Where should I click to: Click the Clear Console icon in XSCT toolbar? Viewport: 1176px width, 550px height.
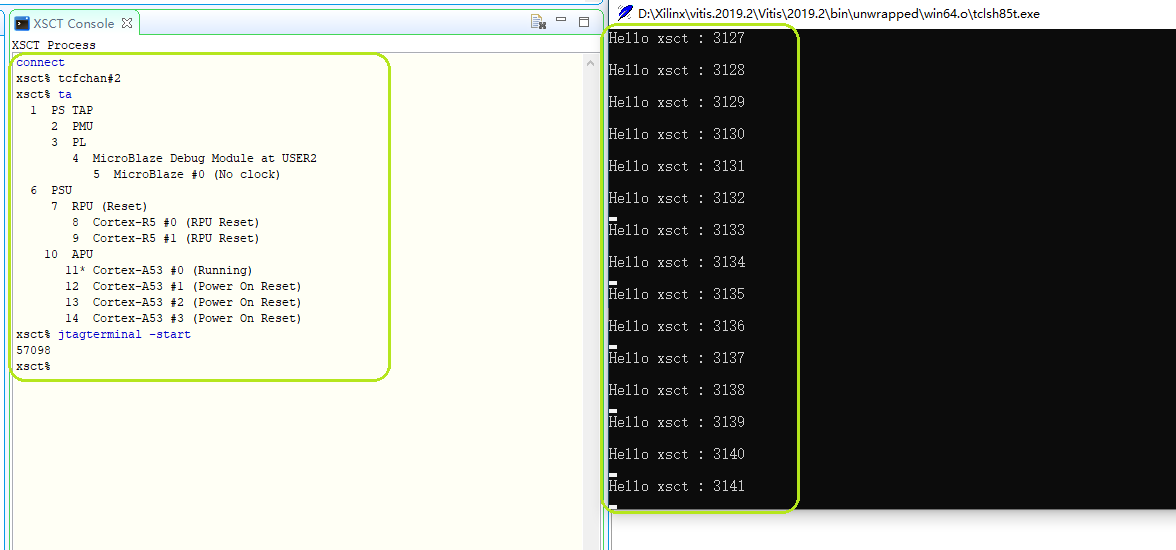[538, 23]
